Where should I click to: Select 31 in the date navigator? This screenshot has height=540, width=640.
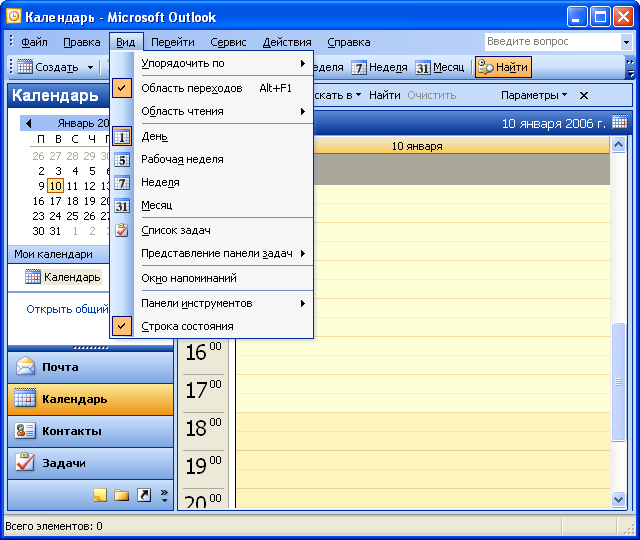pos(56,231)
